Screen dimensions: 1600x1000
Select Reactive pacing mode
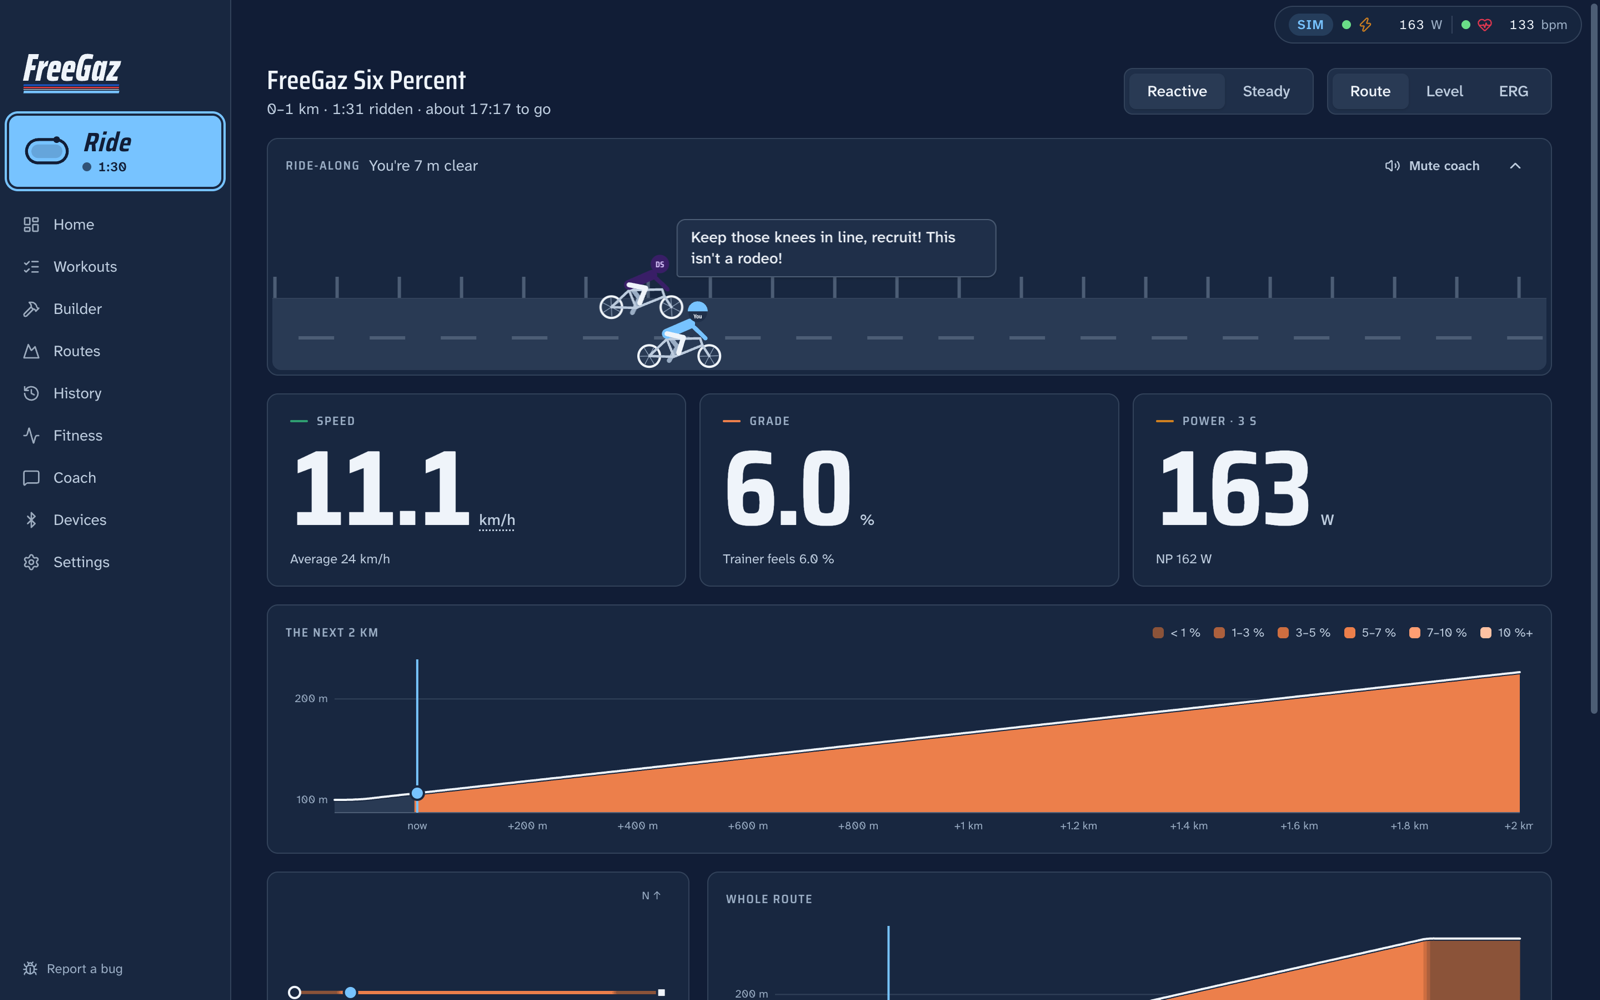click(x=1177, y=91)
